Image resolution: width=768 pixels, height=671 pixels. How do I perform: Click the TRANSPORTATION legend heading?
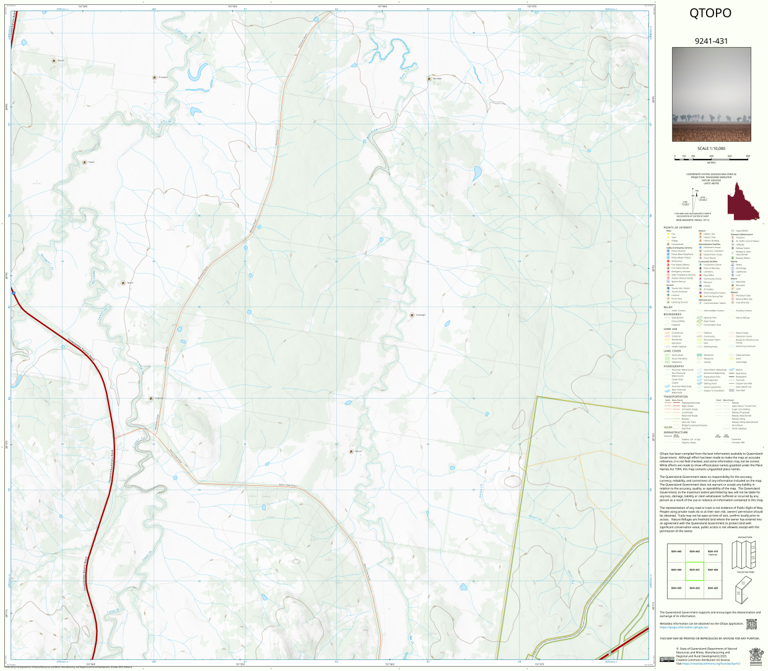tap(676, 397)
